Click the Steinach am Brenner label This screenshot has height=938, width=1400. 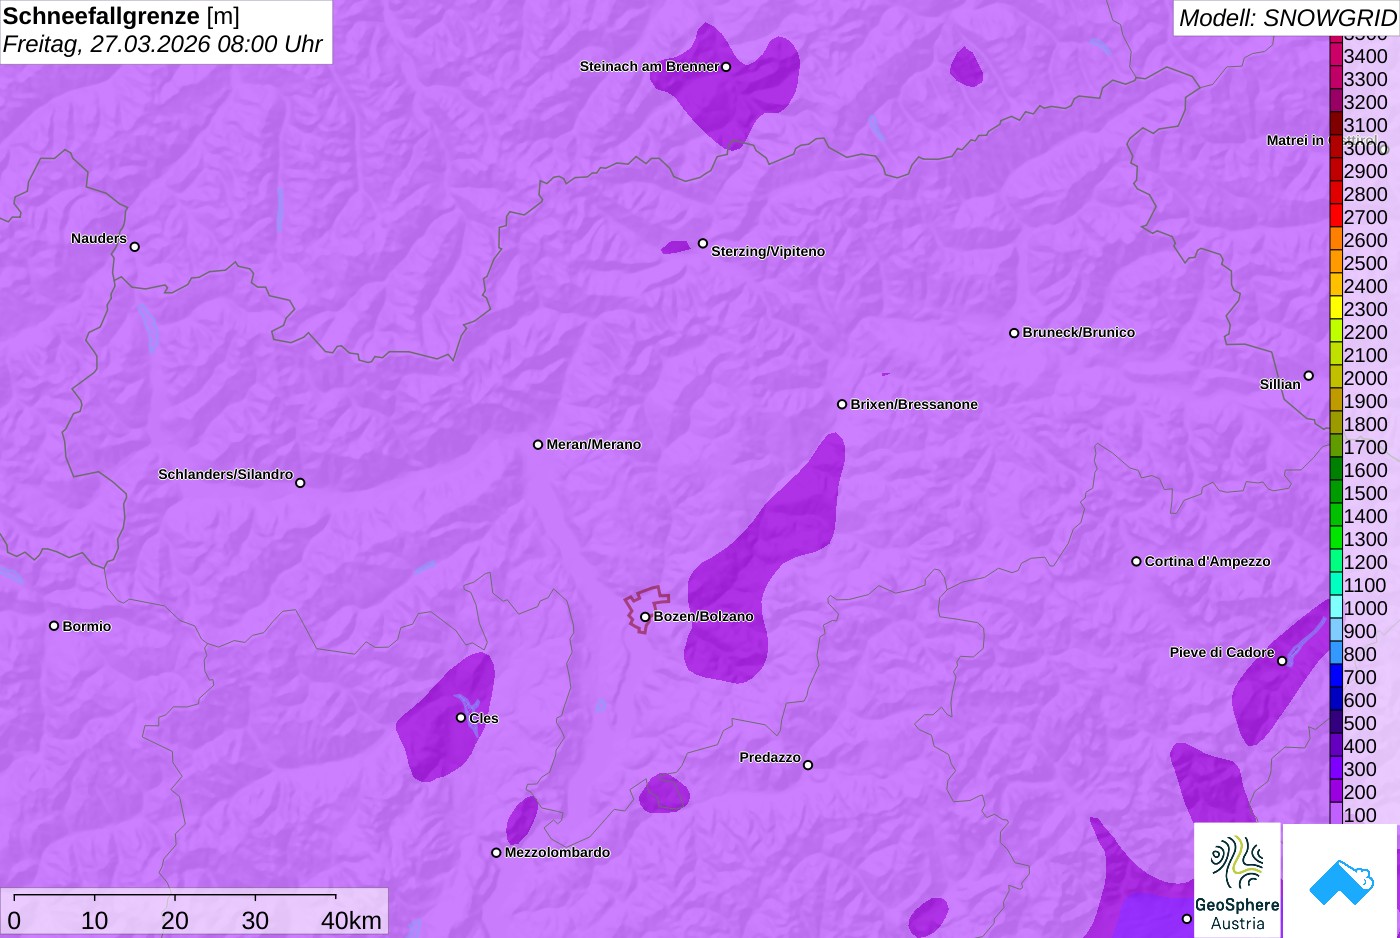(x=649, y=66)
